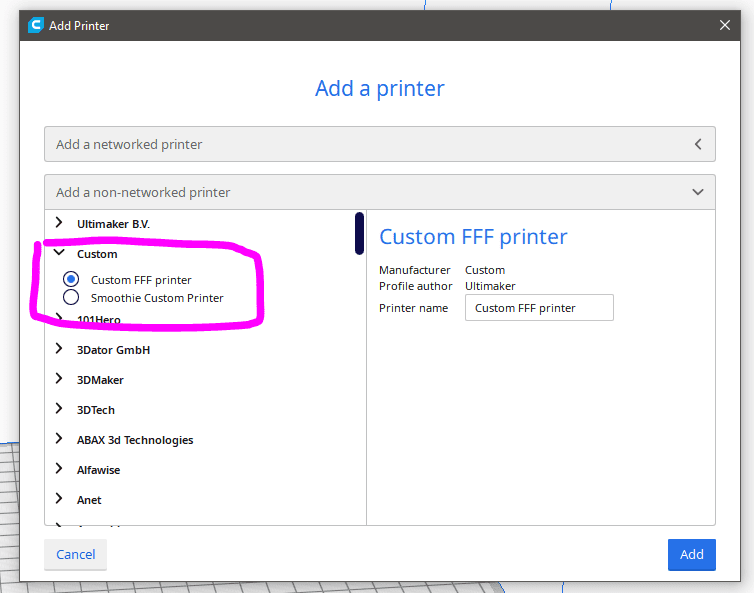Click the Cura logo icon in title bar

35,25
